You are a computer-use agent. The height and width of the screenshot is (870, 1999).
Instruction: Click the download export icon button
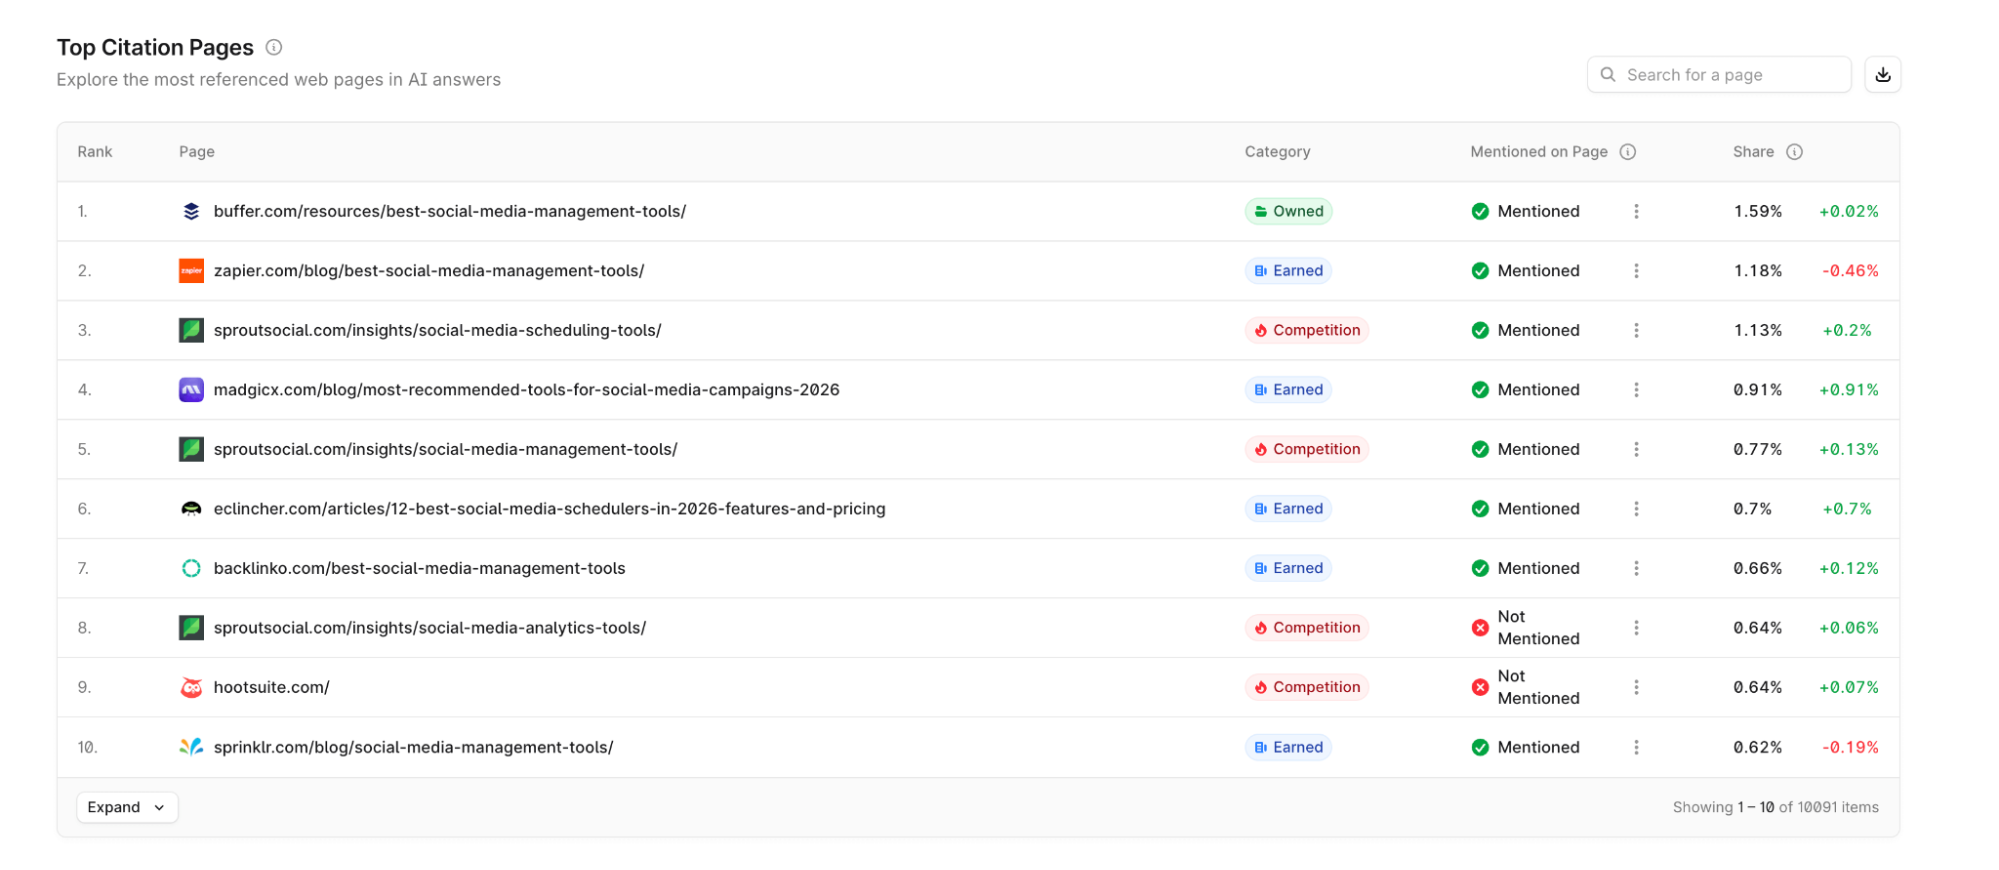[x=1882, y=75]
